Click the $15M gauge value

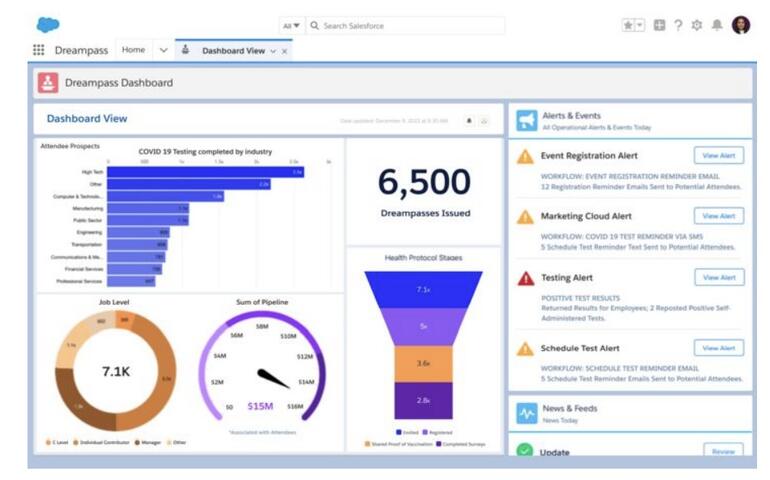[x=260, y=406]
